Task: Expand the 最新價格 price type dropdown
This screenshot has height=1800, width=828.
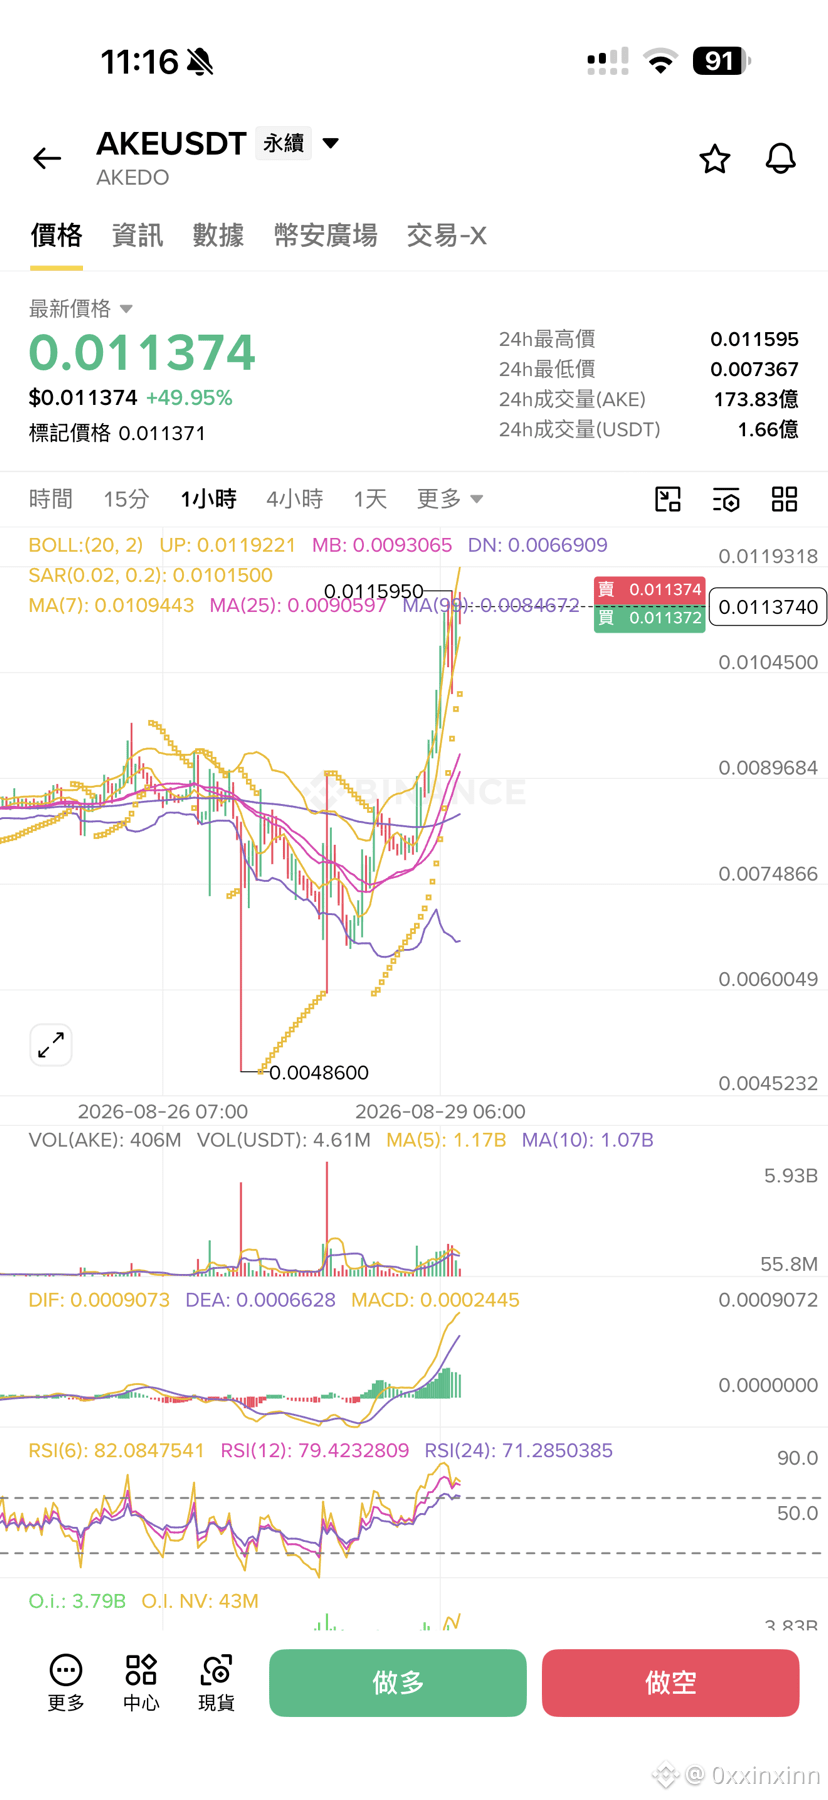Action: pyautogui.click(x=126, y=309)
